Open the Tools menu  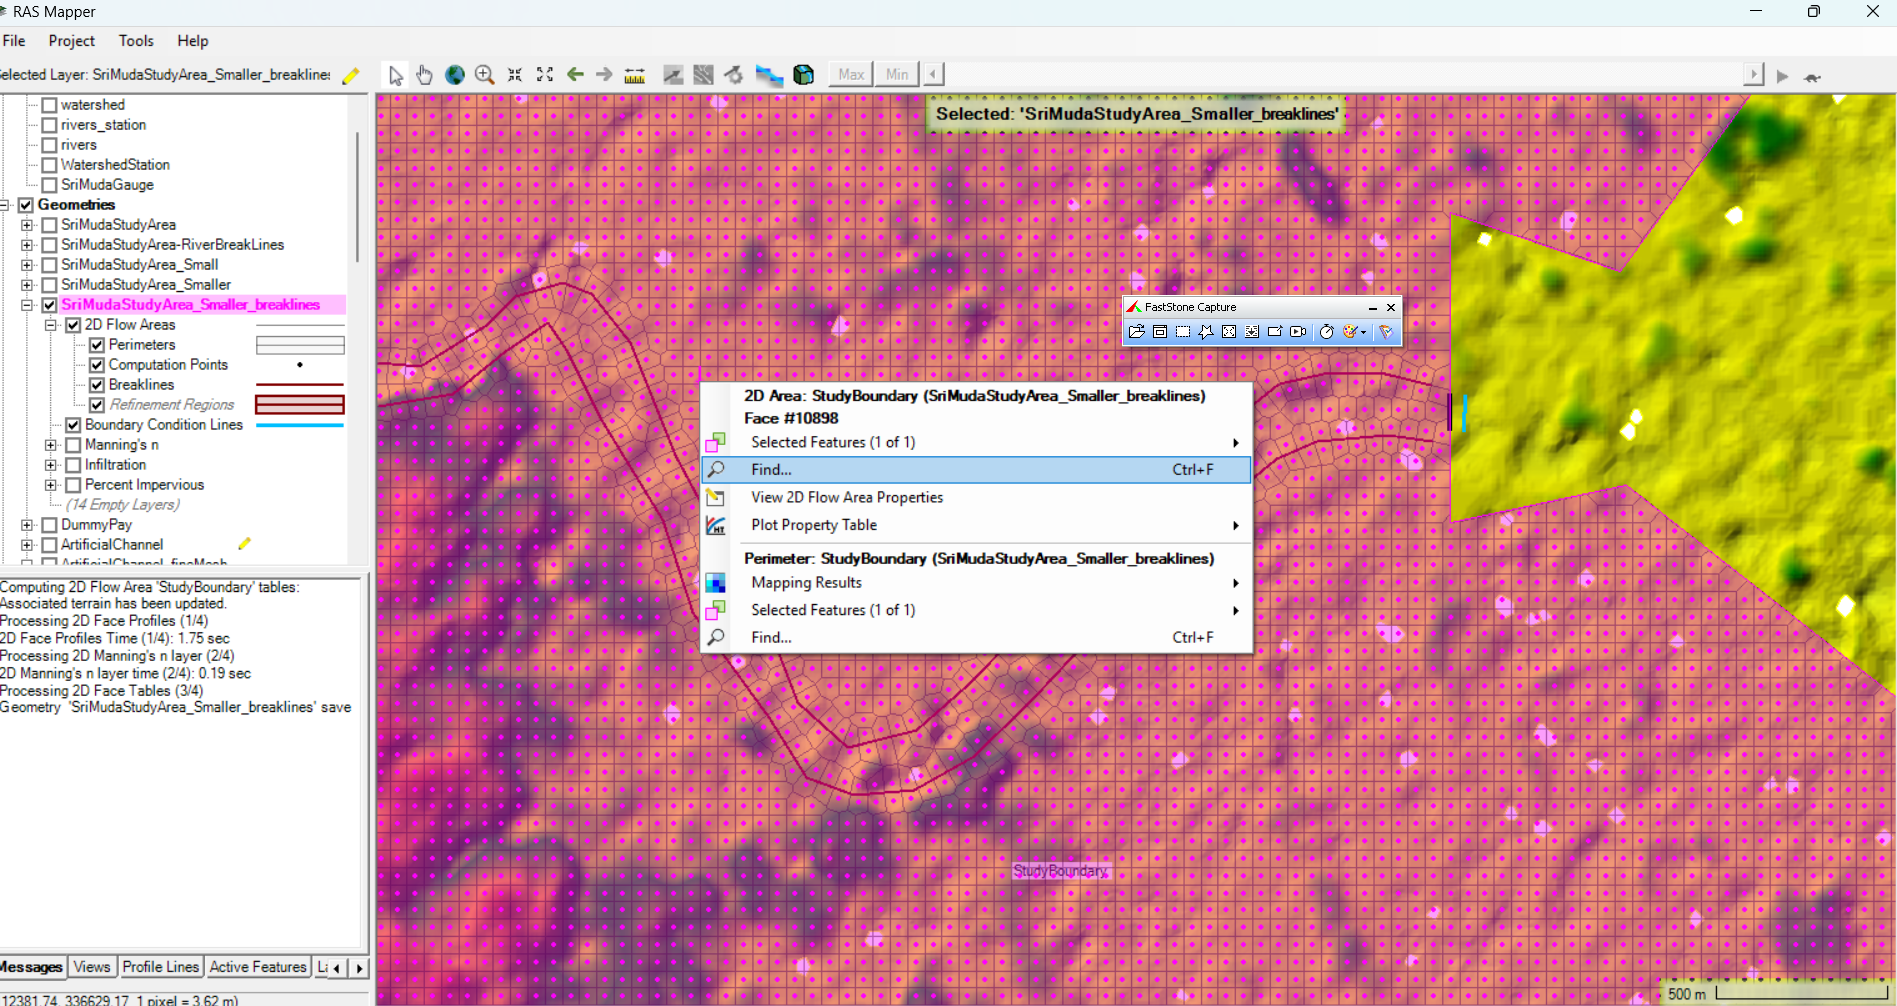point(136,41)
